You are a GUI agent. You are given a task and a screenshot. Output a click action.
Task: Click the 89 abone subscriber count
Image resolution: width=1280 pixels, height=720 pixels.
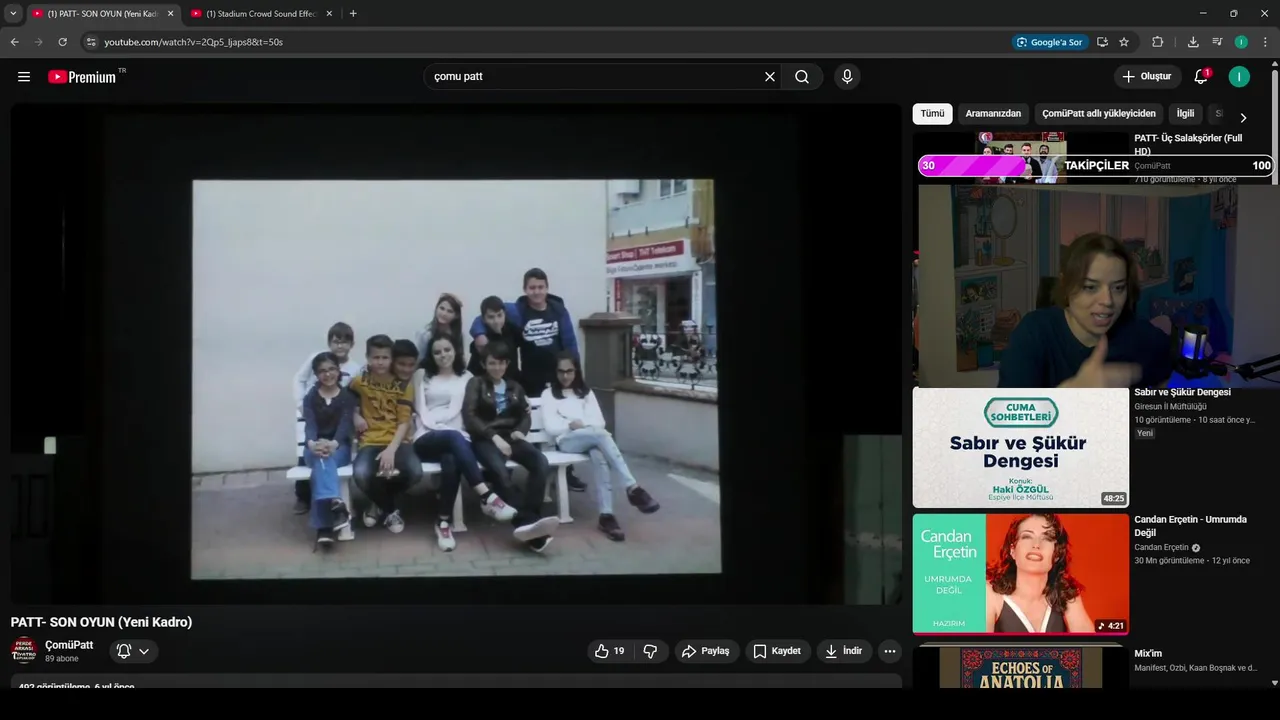coord(61,659)
